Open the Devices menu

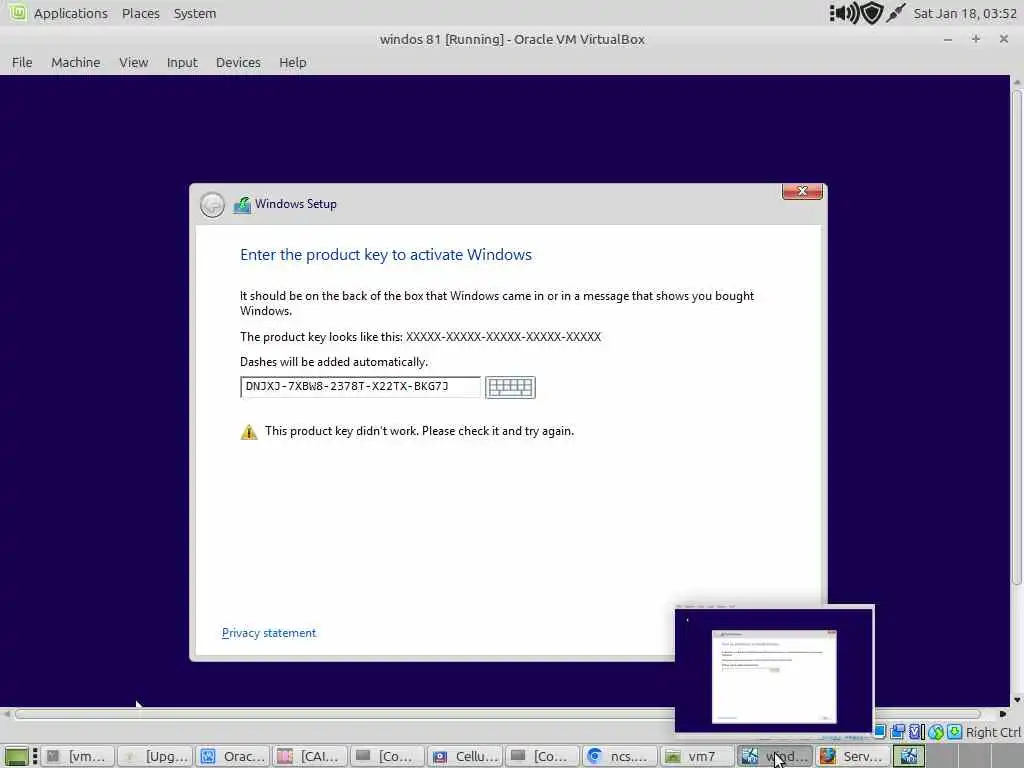[x=238, y=63]
